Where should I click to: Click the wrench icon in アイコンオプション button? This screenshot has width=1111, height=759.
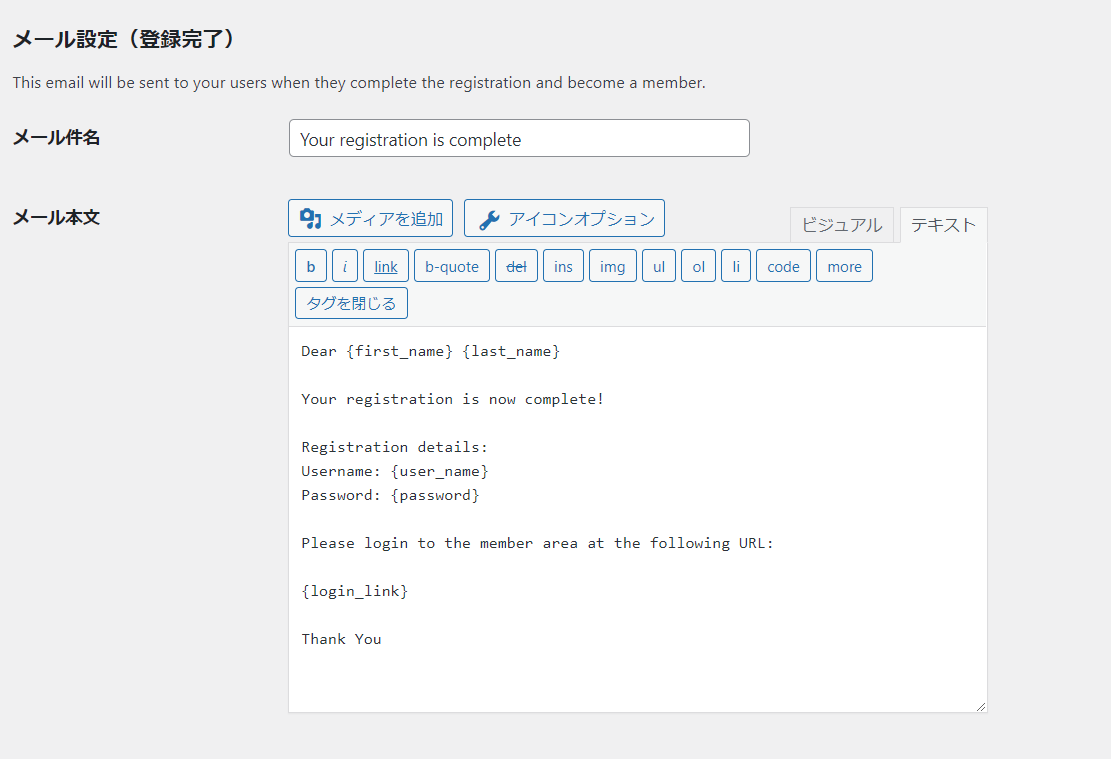pyautogui.click(x=489, y=220)
